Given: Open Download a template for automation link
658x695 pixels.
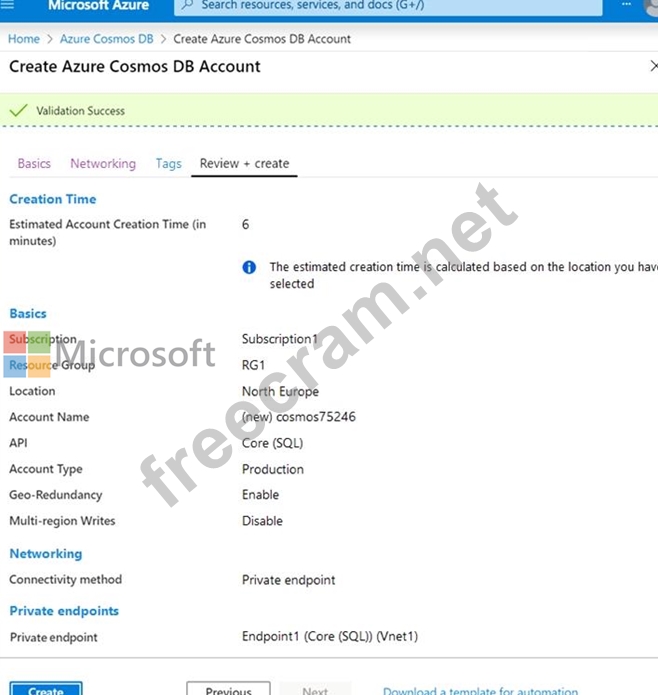Looking at the screenshot, I should coord(481,690).
